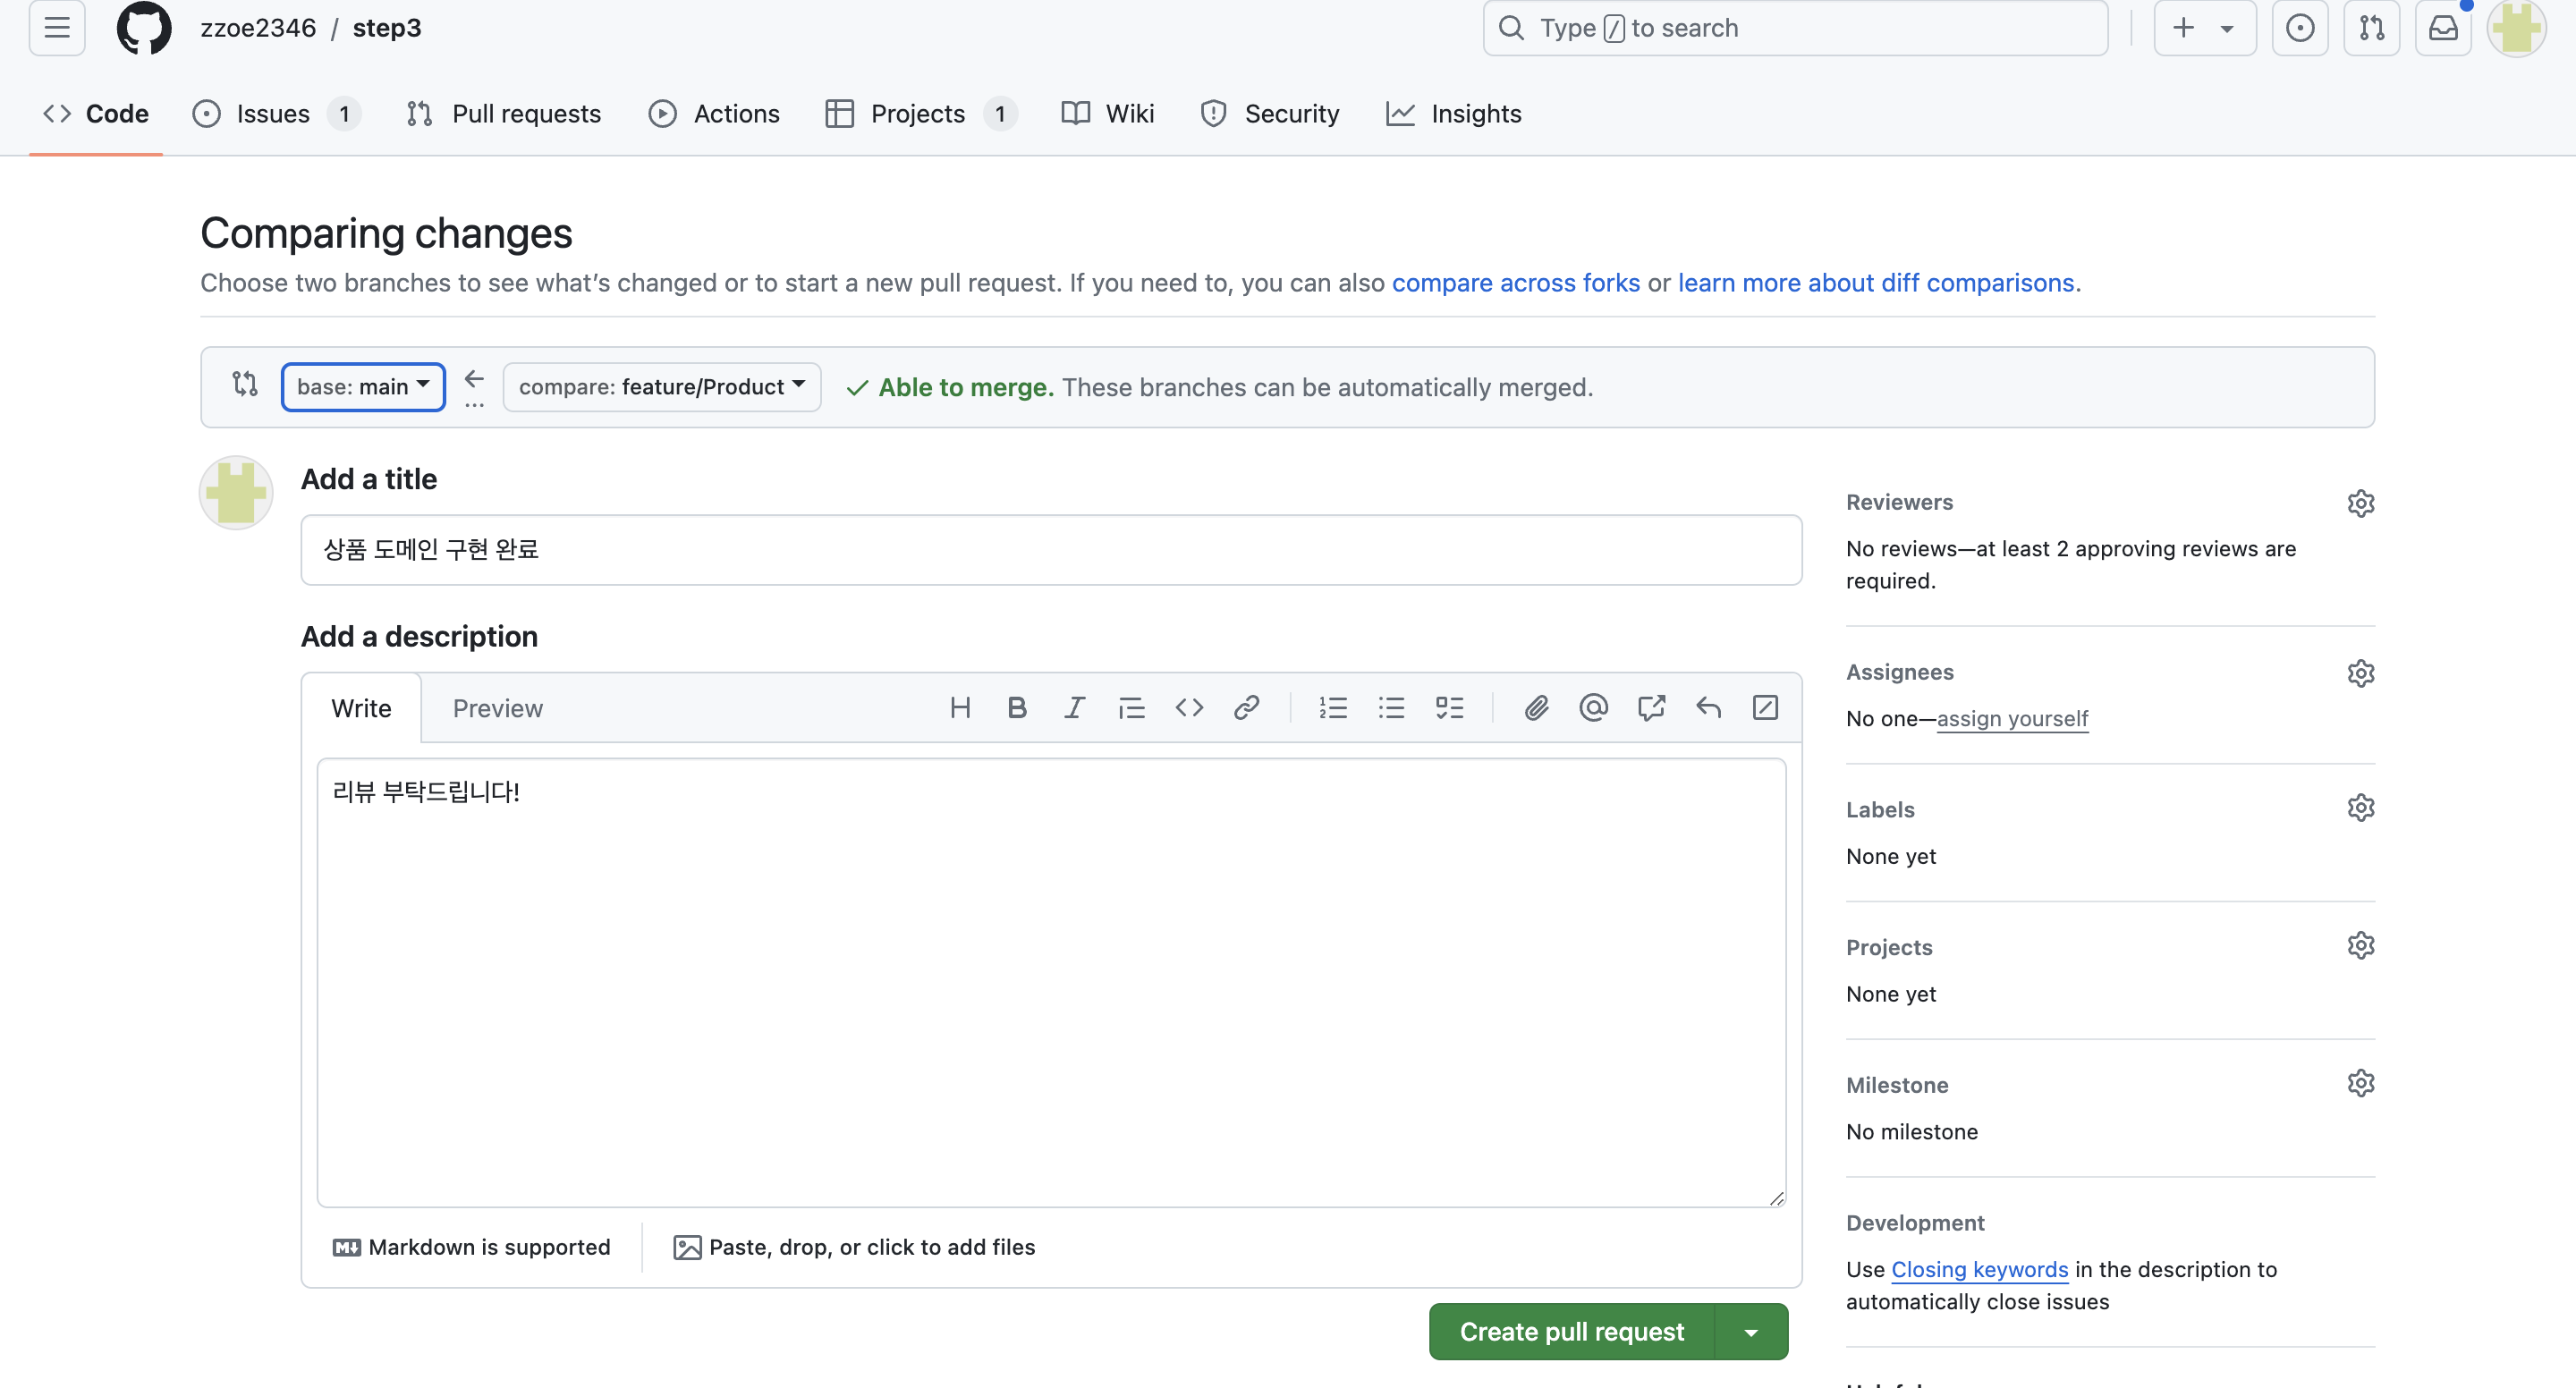Expand the compare: feature/Product dropdown
This screenshot has width=2576, height=1388.
point(661,387)
